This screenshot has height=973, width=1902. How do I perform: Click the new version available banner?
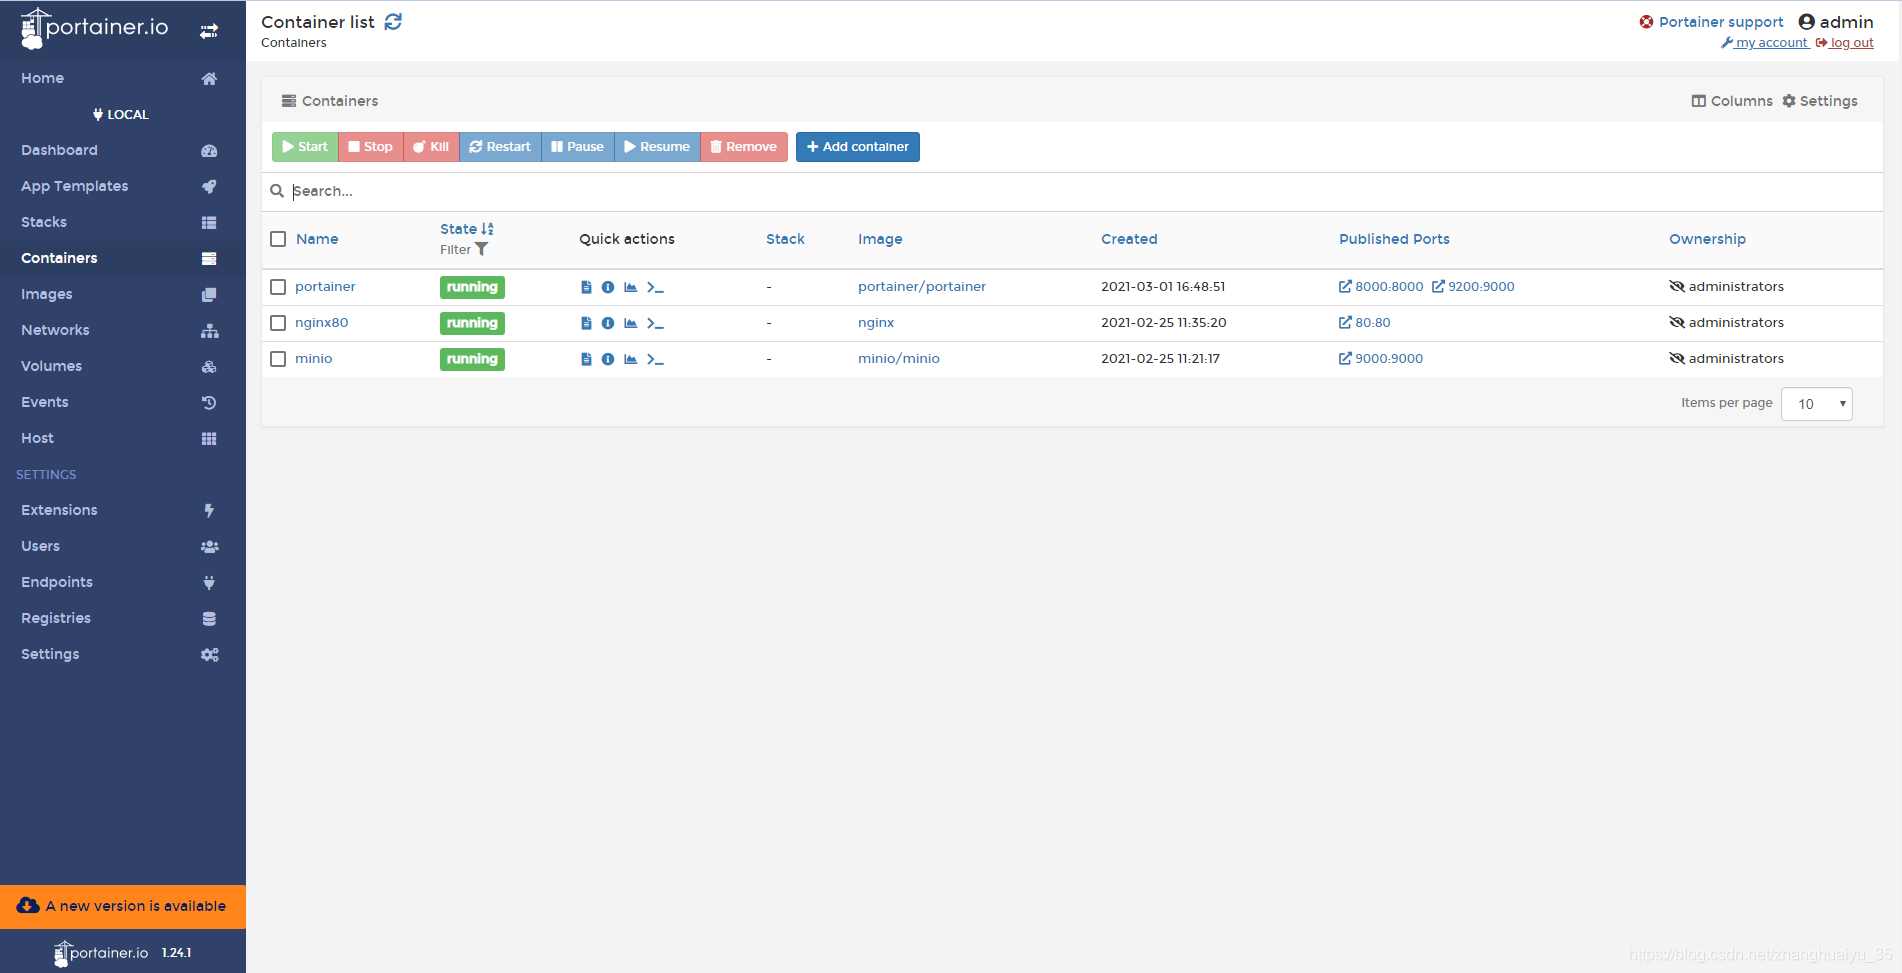coord(123,907)
